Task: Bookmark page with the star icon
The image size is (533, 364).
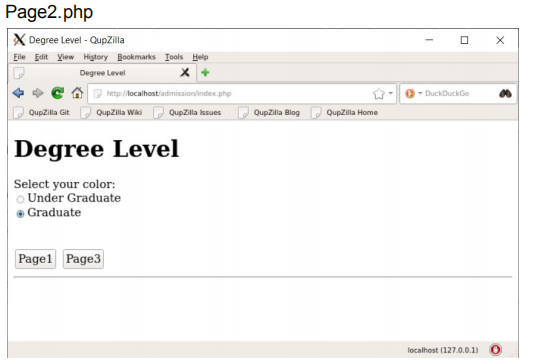Action: coord(379,93)
